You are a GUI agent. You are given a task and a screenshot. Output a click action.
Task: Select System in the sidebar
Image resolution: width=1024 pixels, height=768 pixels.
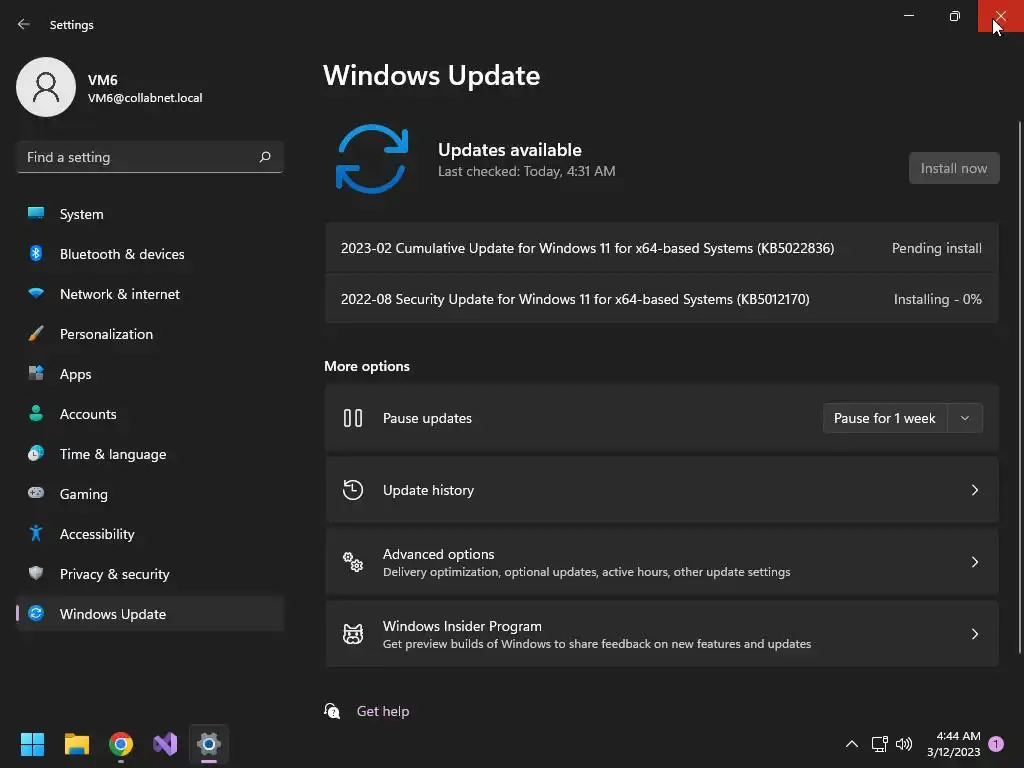coord(150,214)
